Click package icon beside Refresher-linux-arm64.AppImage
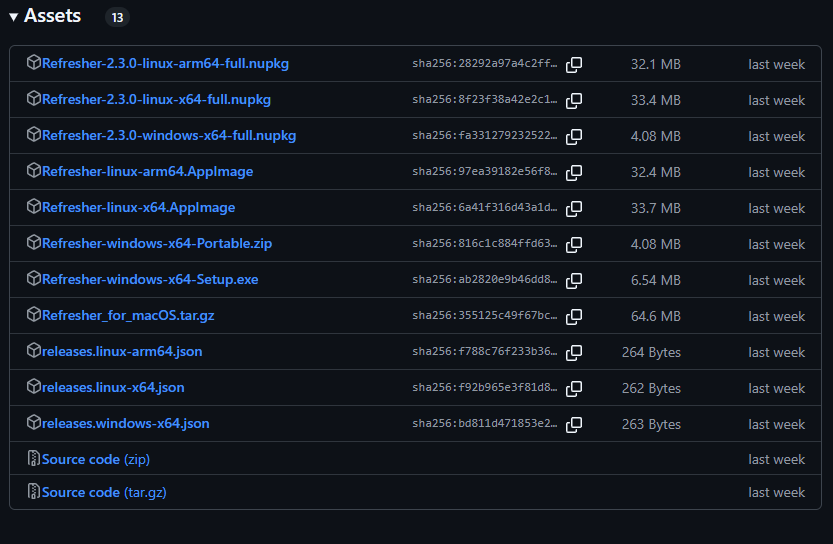This screenshot has height=544, width=833. click(x=33, y=171)
